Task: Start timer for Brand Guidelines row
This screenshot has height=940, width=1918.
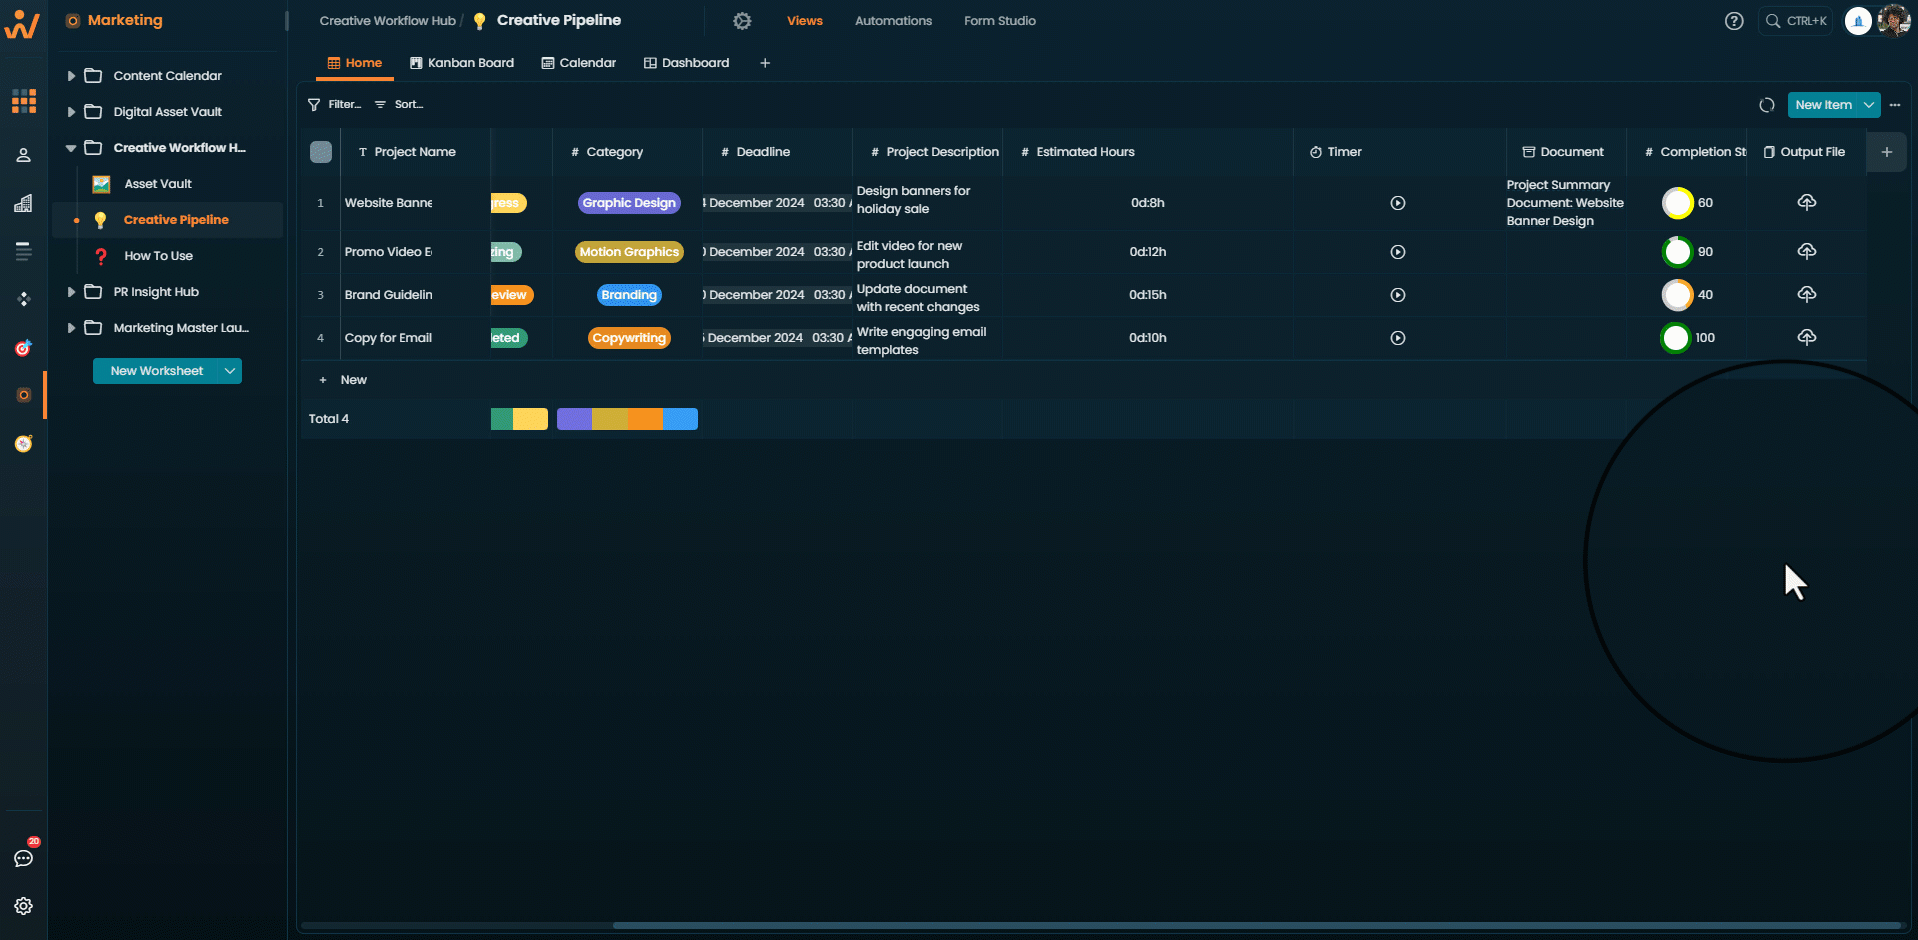Action: tap(1398, 295)
